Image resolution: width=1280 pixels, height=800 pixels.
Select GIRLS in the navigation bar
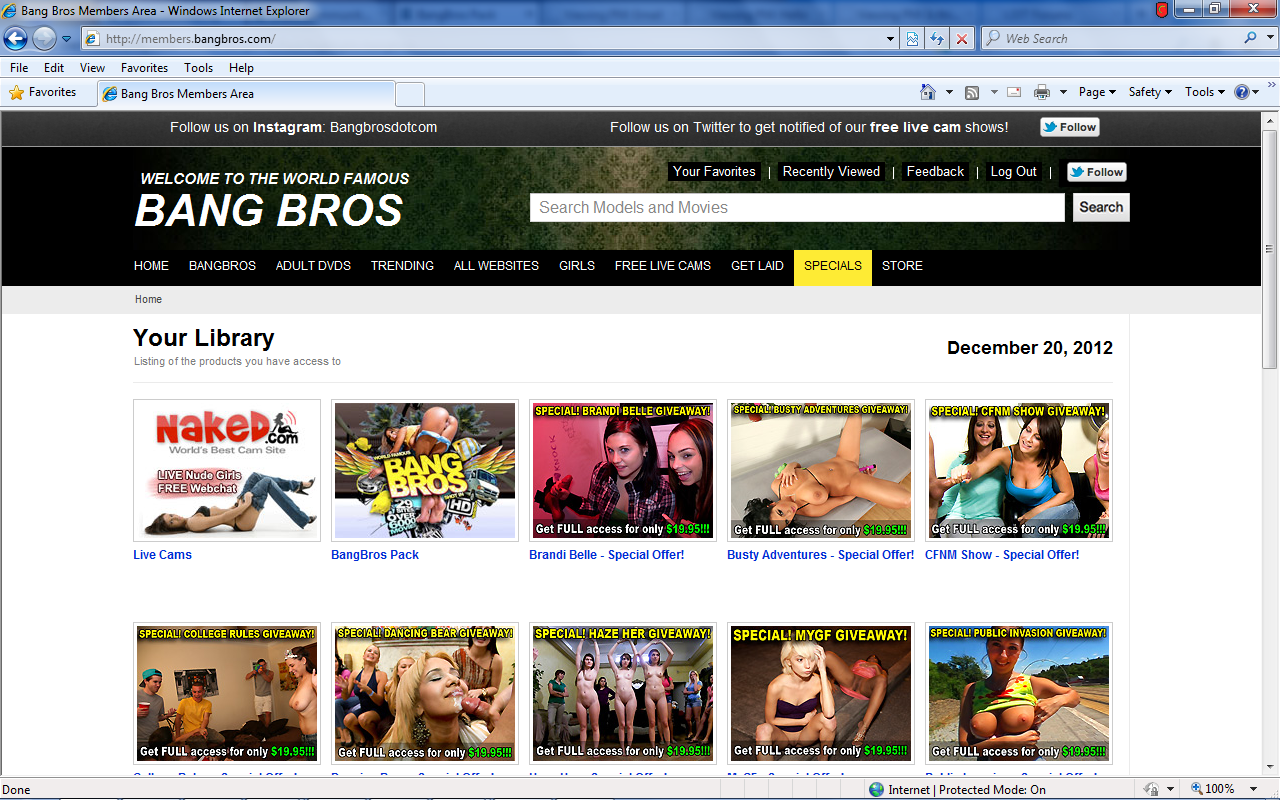[577, 266]
